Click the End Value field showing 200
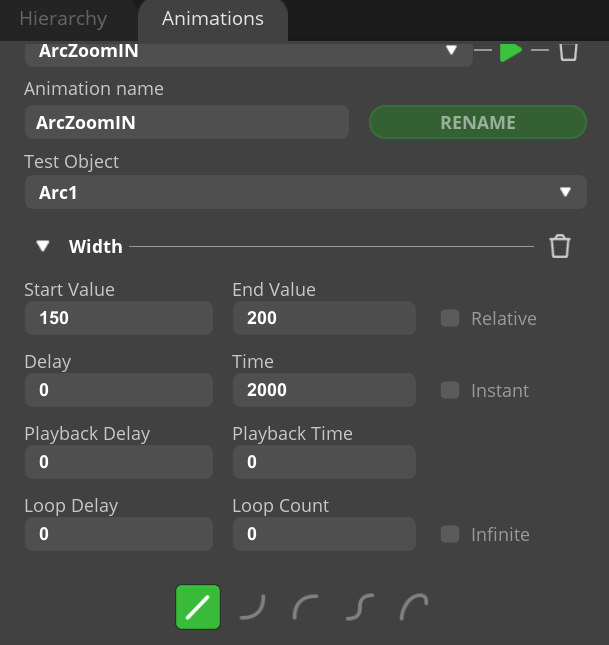 (324, 318)
